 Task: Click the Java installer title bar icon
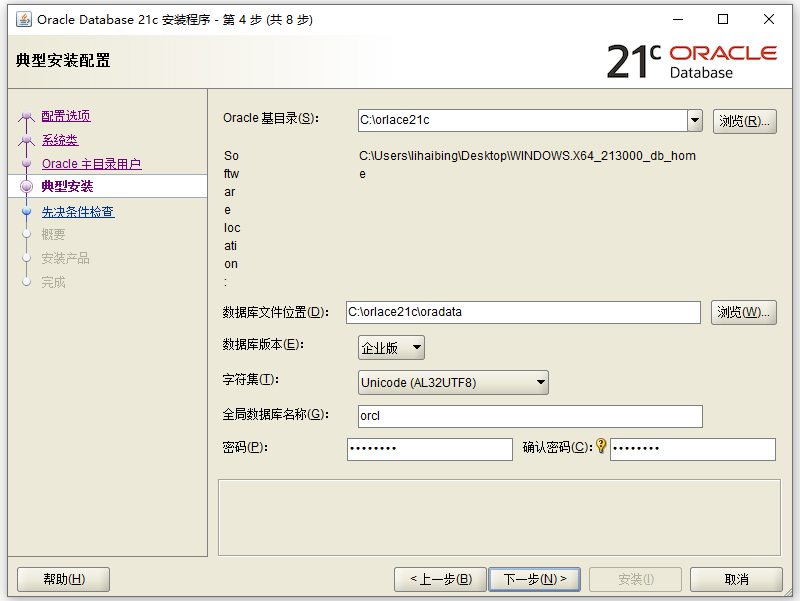coord(23,19)
